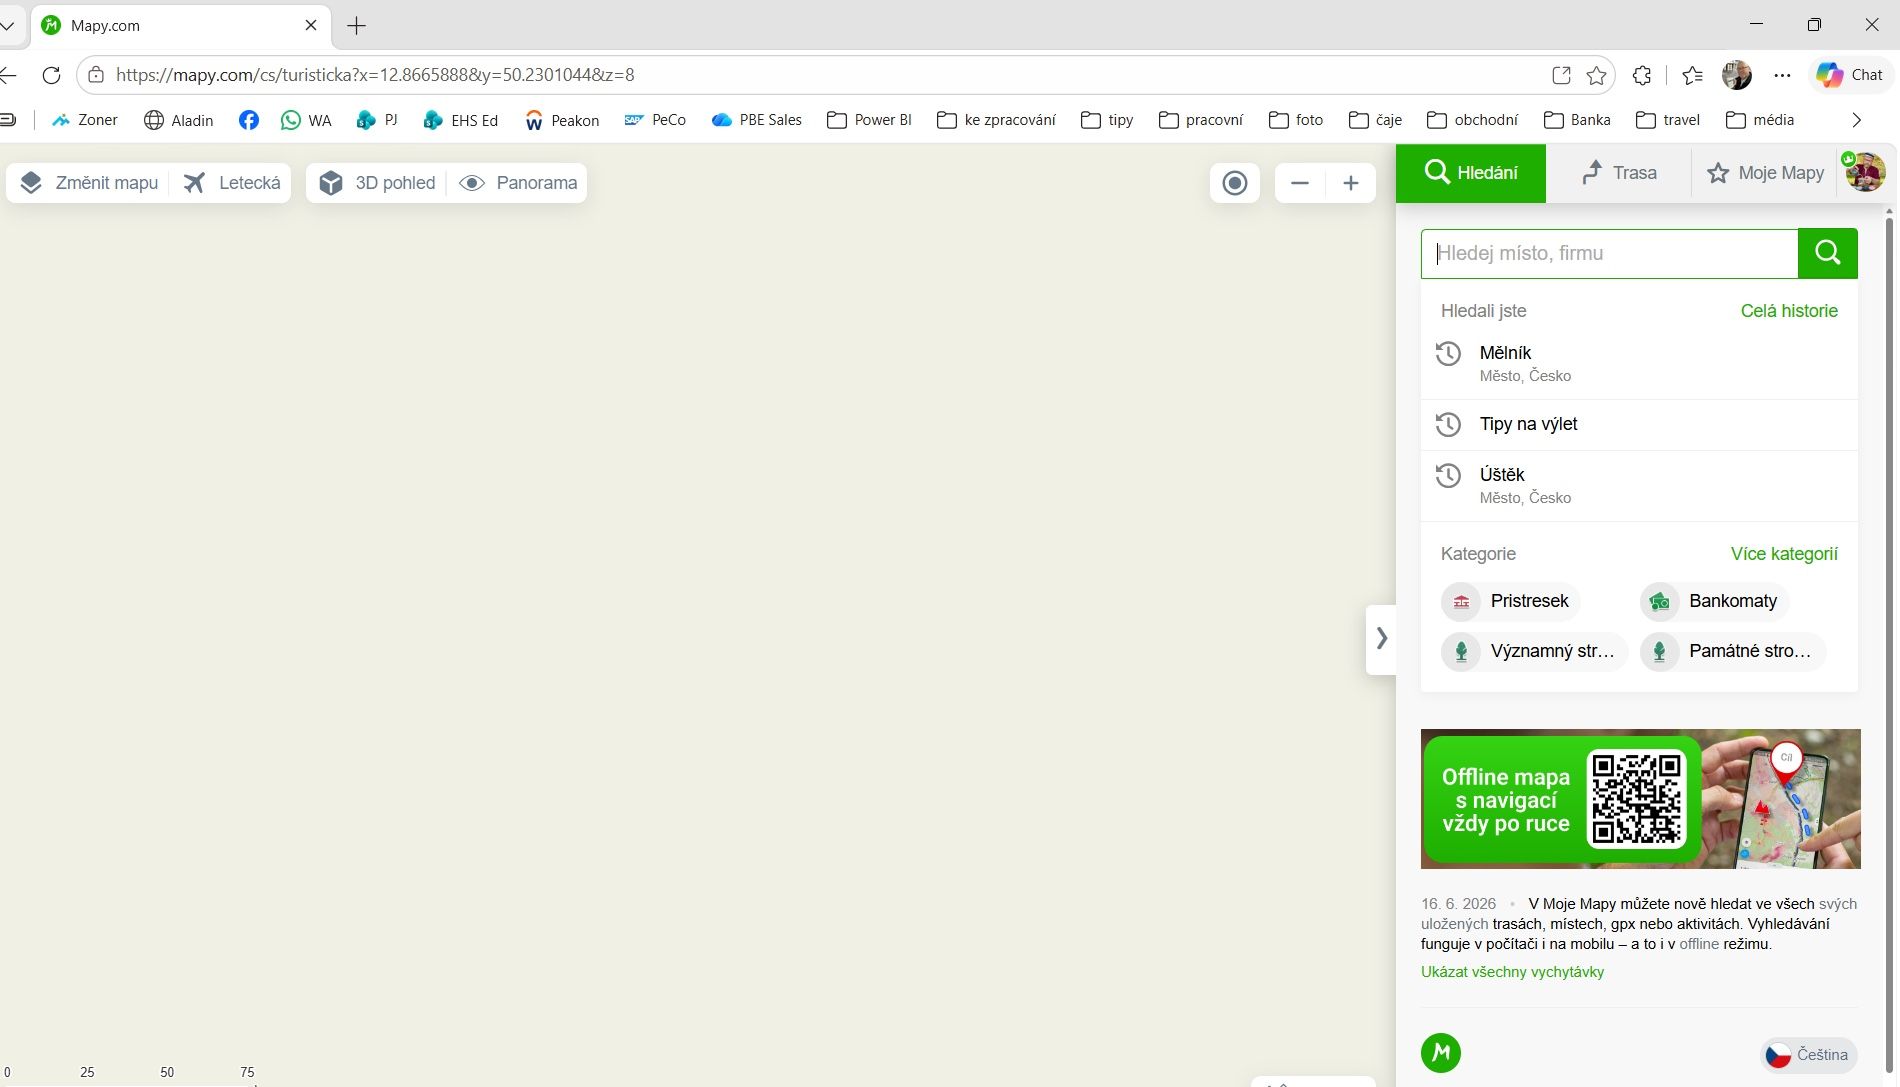This screenshot has width=1900, height=1087.
Task: Expand the pracovní bookmark folder
Action: (x=1201, y=120)
